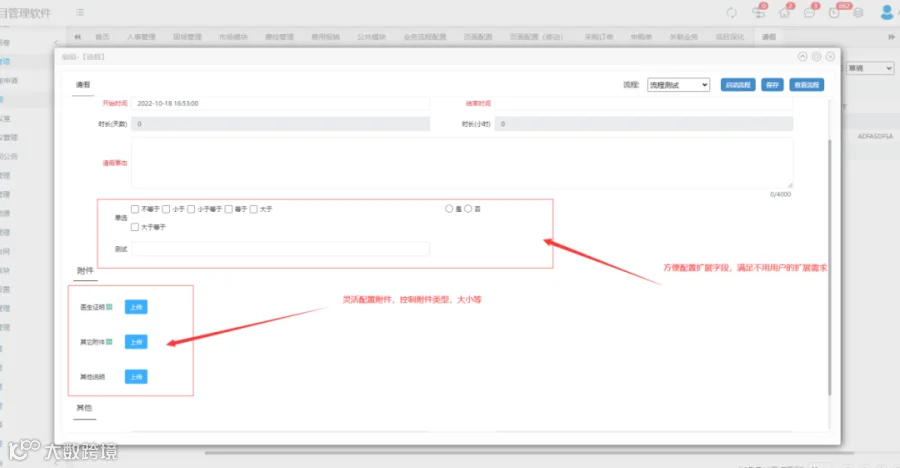Click into the 请假事由 text area
Image resolution: width=900 pixels, height=468 pixels.
point(462,163)
